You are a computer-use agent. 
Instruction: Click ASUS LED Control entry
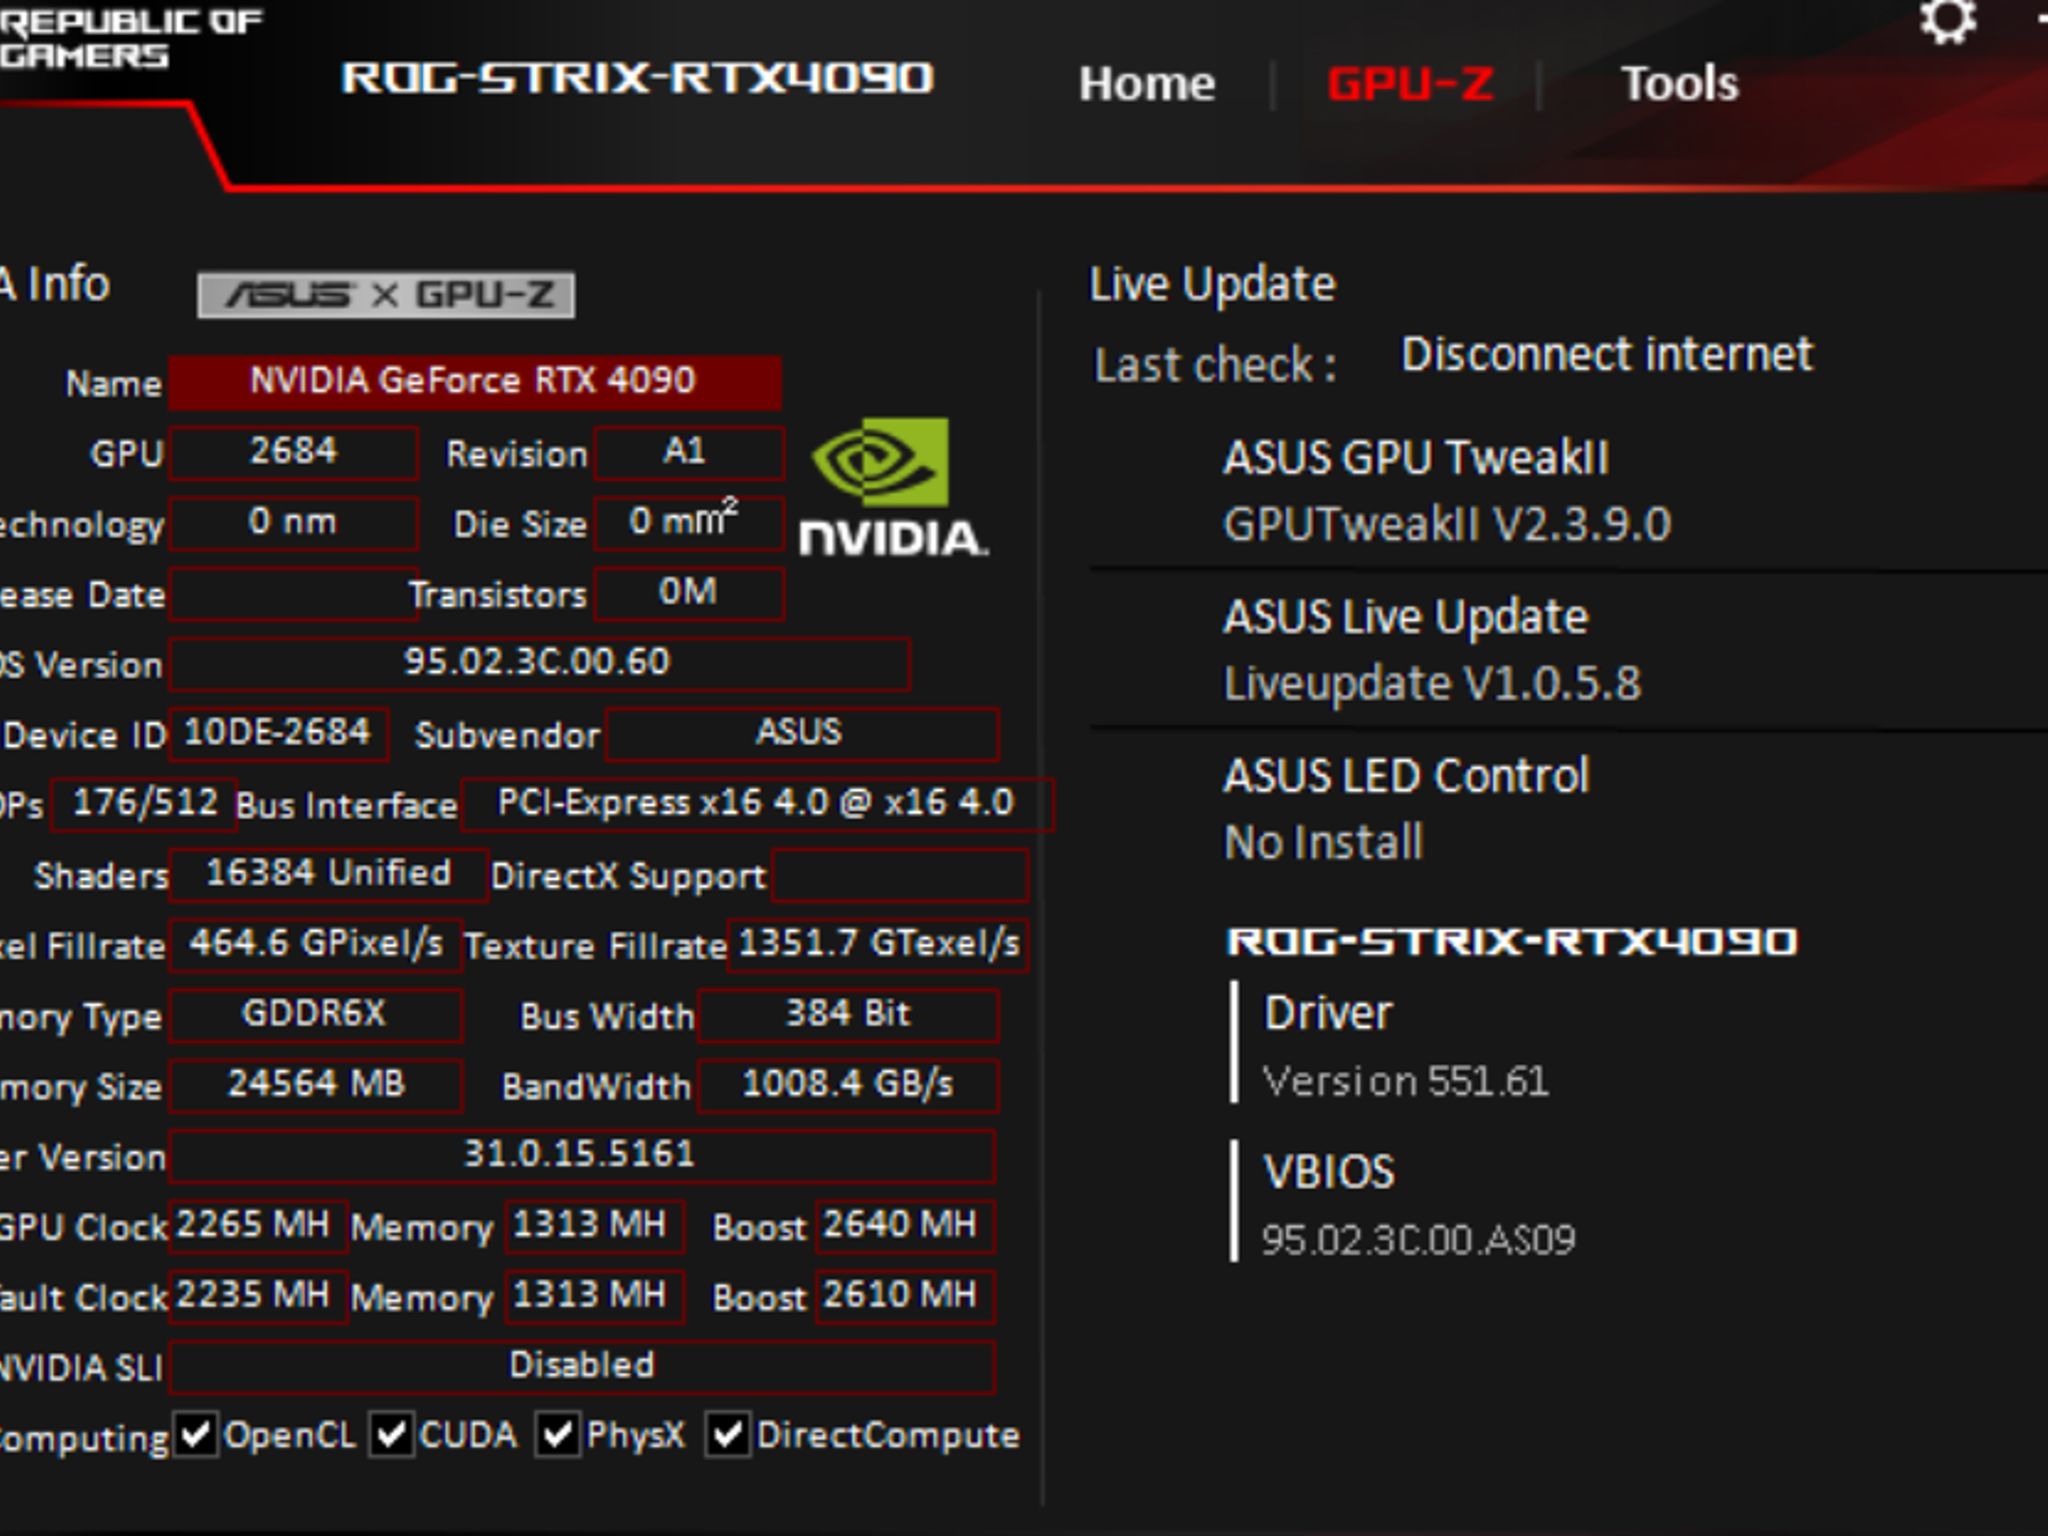point(1406,809)
